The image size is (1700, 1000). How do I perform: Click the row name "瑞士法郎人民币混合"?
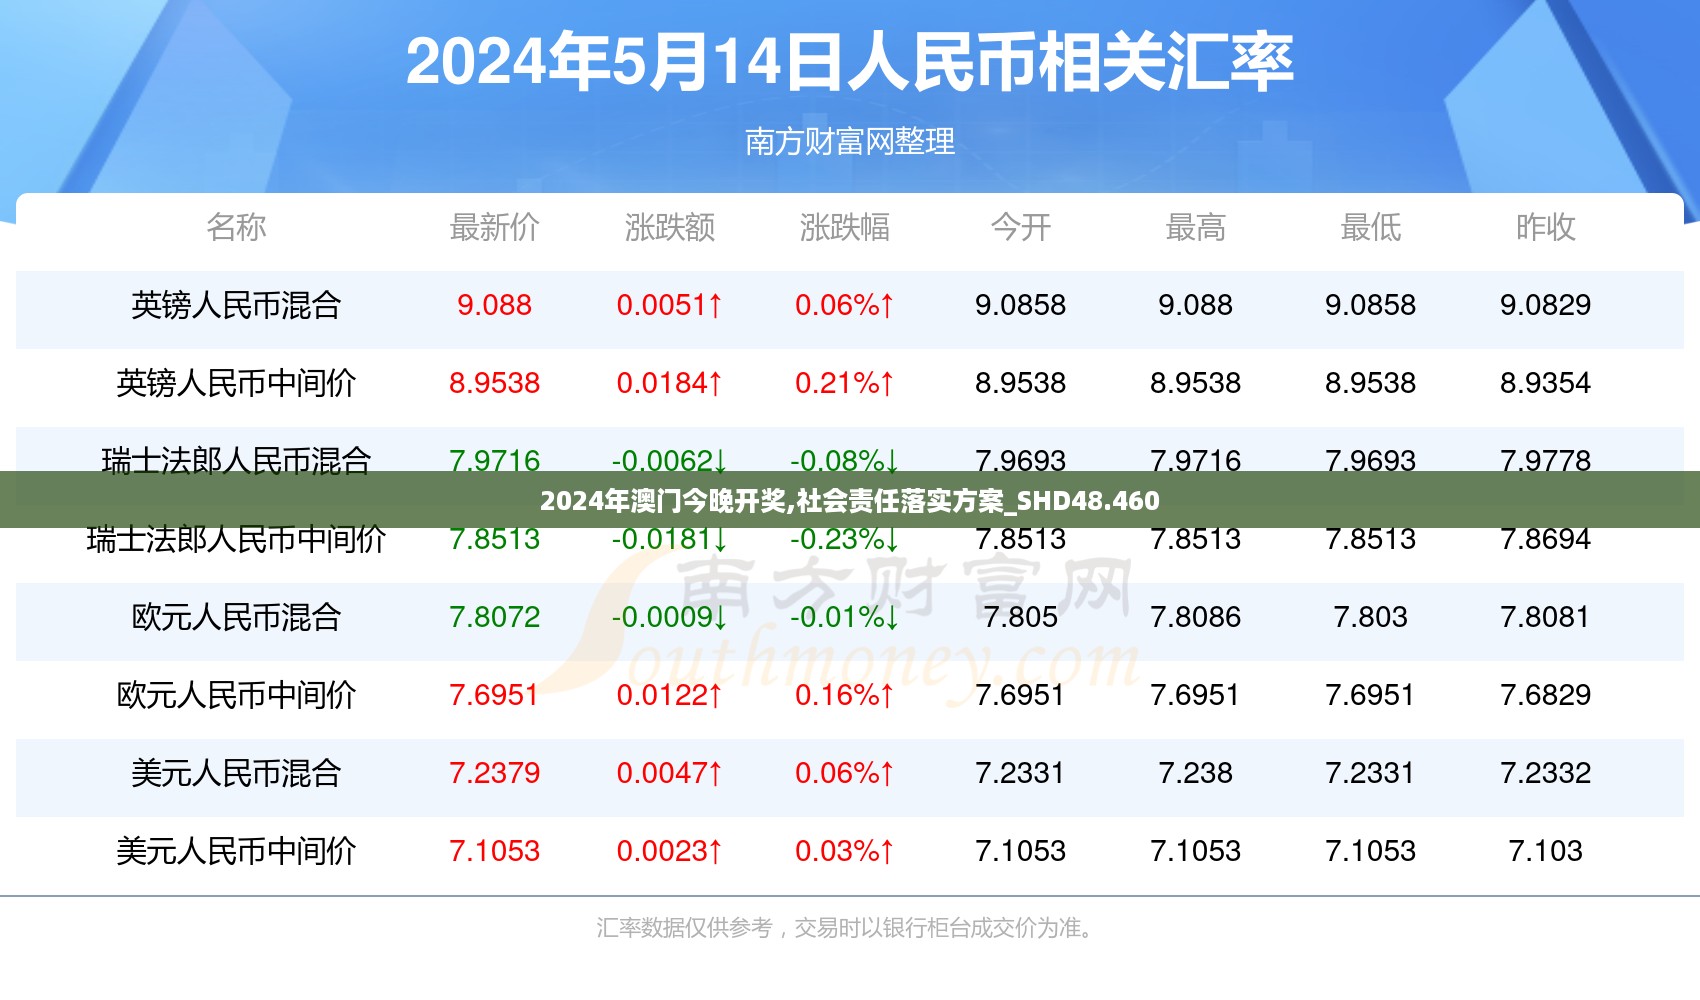click(236, 459)
